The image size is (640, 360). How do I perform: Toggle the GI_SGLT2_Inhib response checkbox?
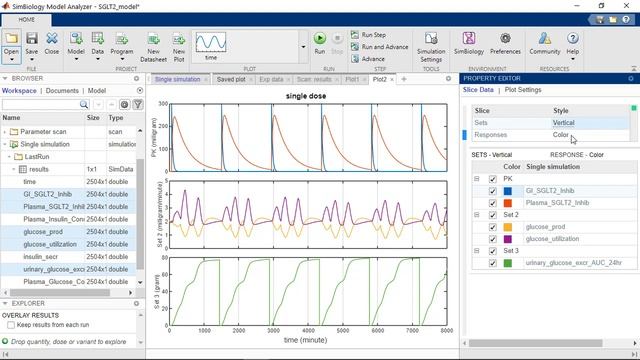click(x=493, y=191)
